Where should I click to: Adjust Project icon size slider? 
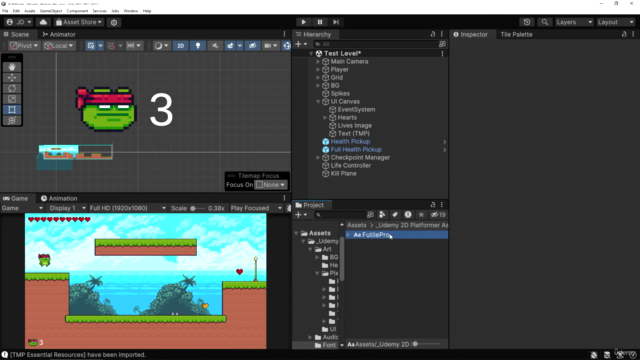(427, 344)
